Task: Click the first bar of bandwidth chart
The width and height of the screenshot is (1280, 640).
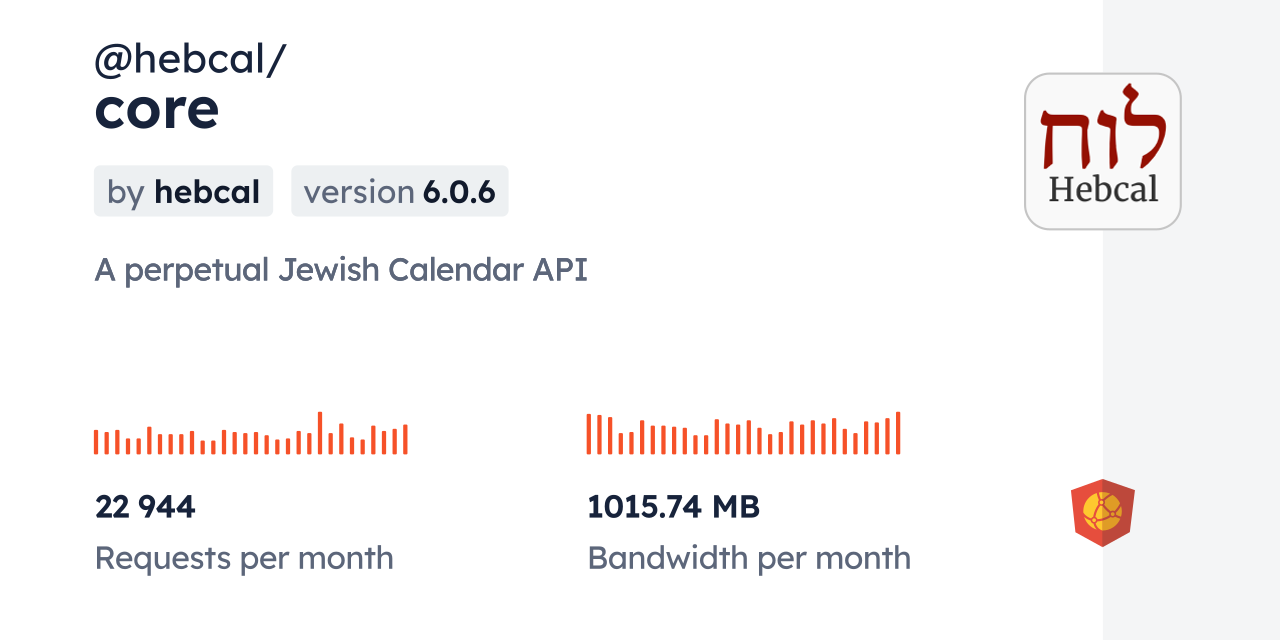Action: (x=589, y=434)
